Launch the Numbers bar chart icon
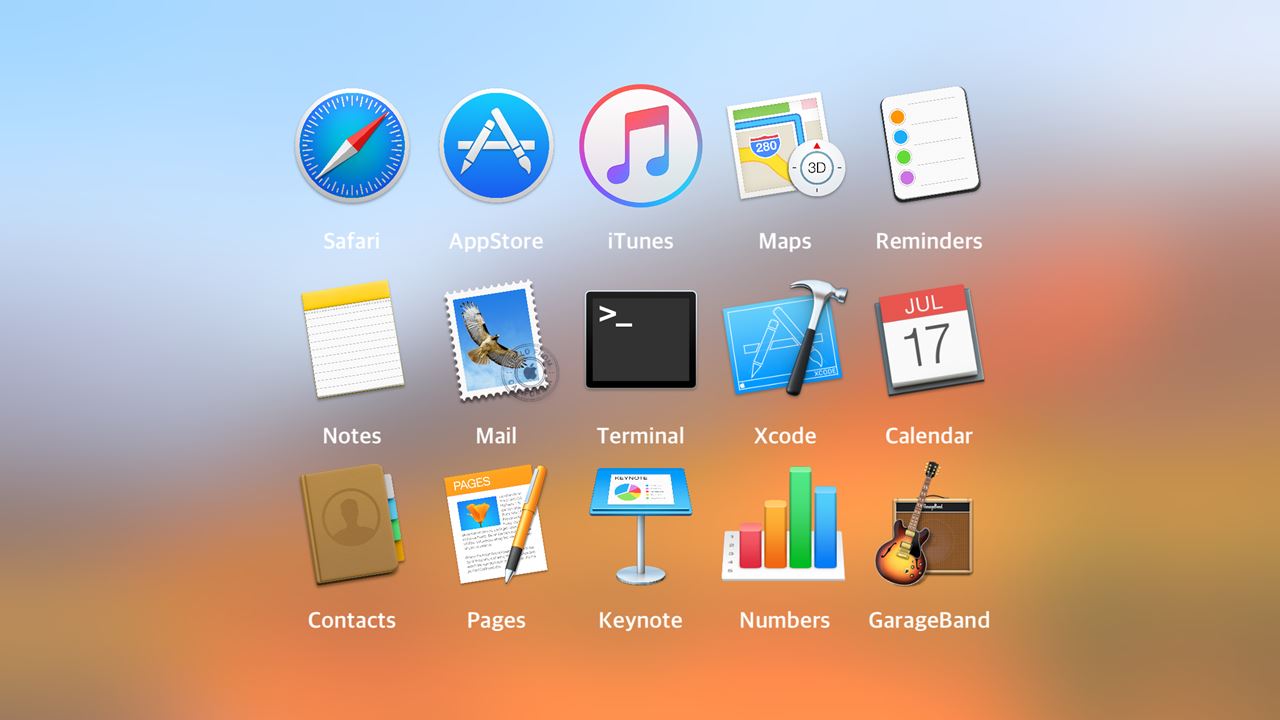1280x720 pixels. (x=784, y=524)
